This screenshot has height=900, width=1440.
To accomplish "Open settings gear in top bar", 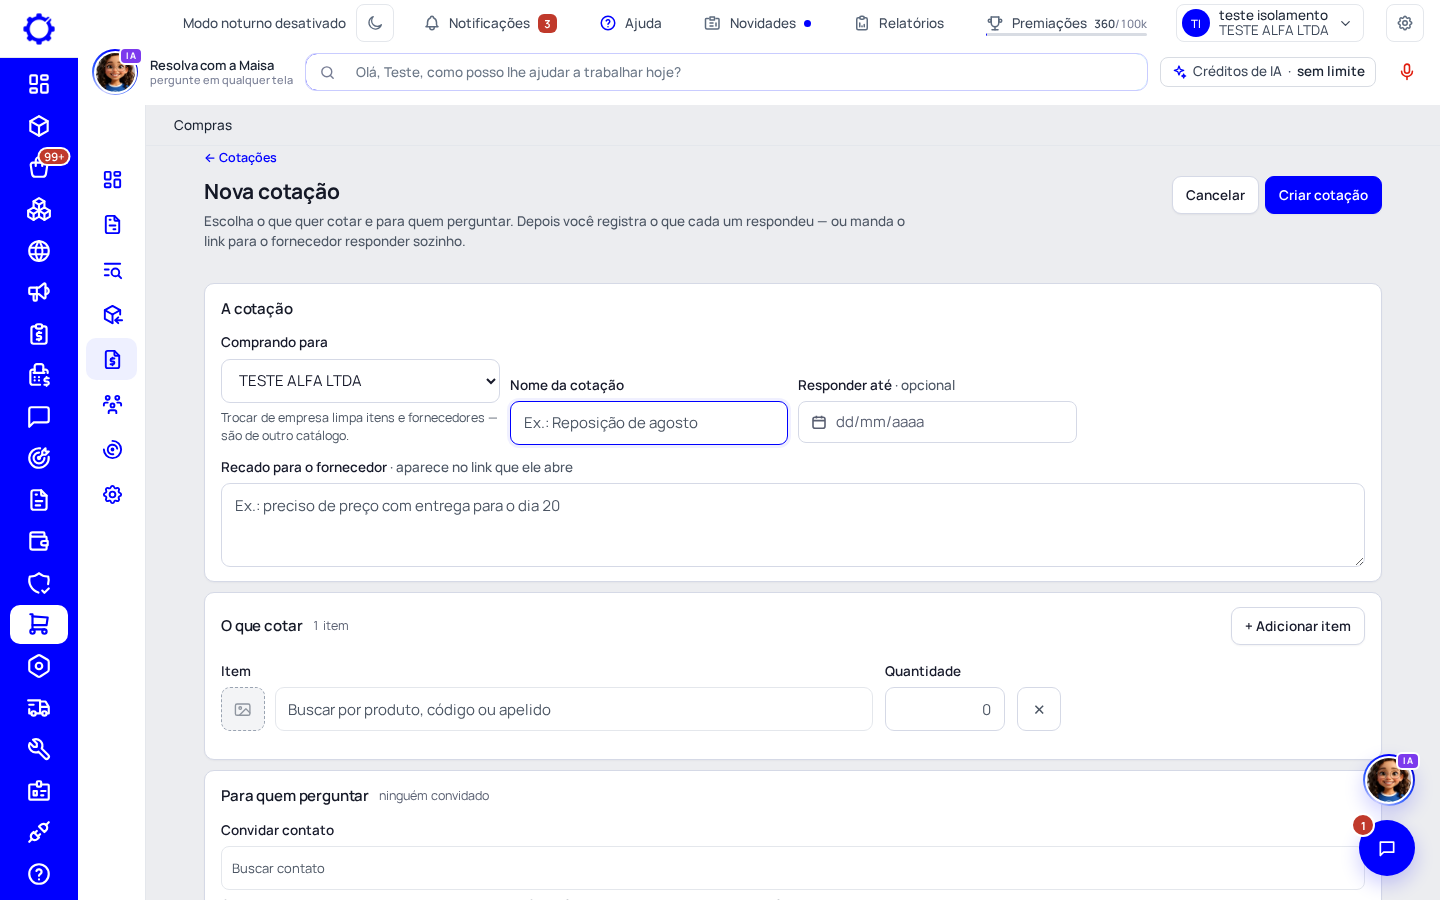I will 1405,23.
